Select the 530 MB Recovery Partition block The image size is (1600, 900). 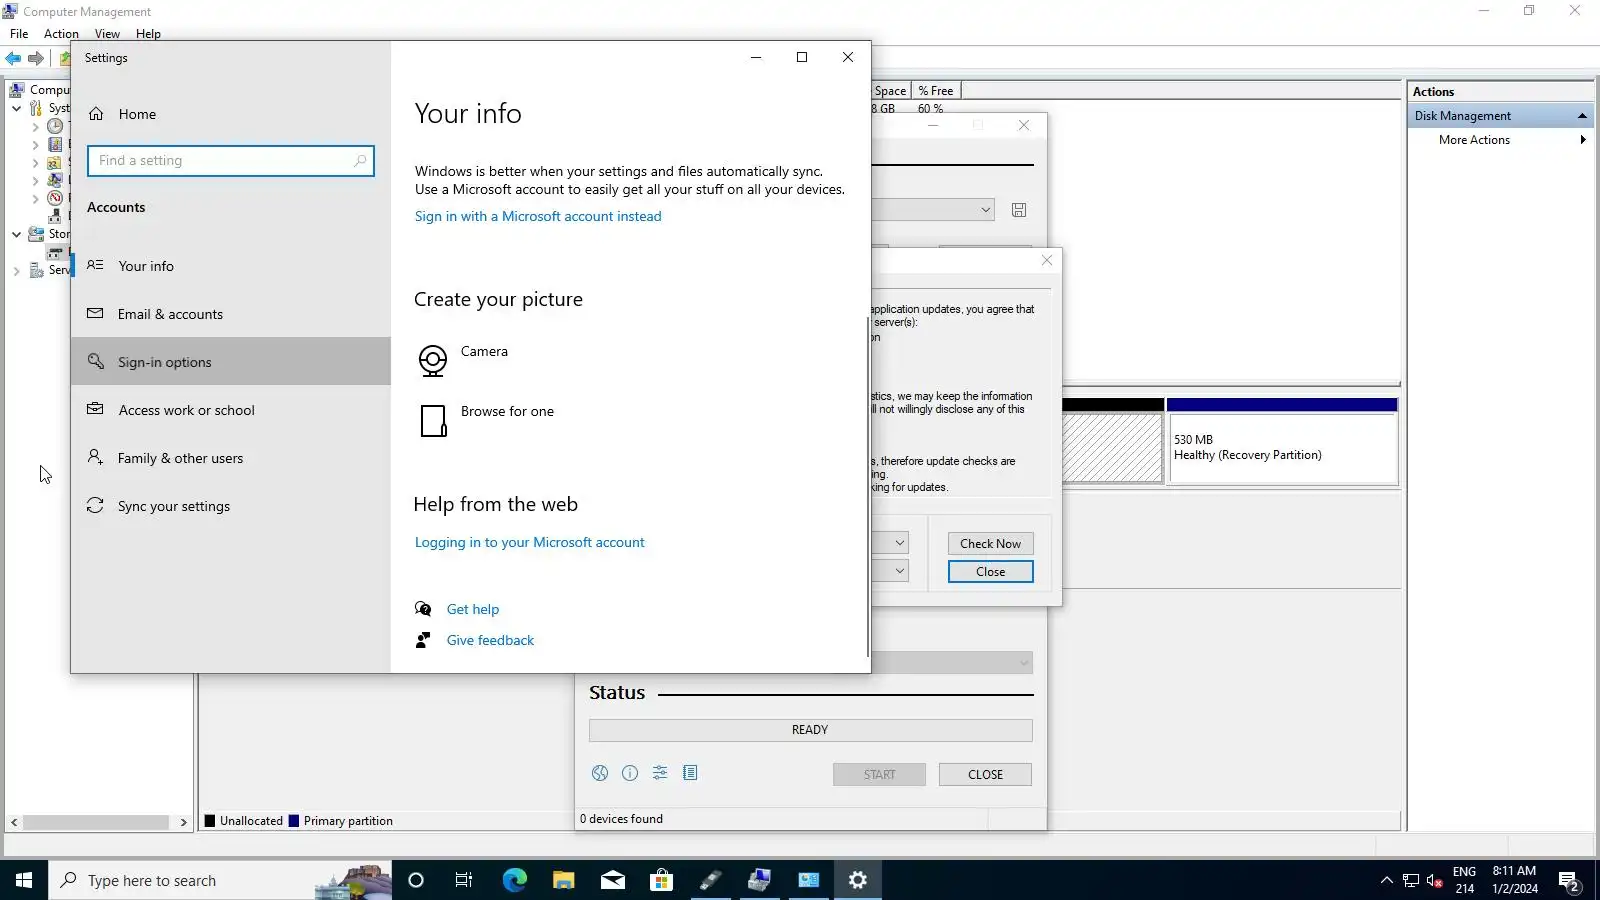(1282, 448)
